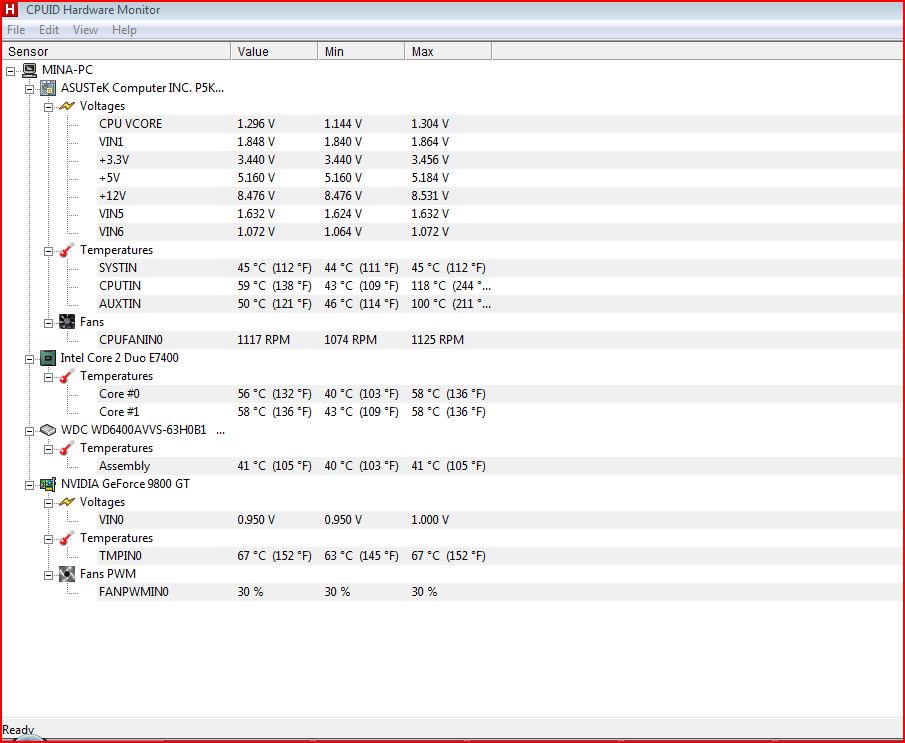The width and height of the screenshot is (905, 743).
Task: Open the Help menu
Action: 124,30
